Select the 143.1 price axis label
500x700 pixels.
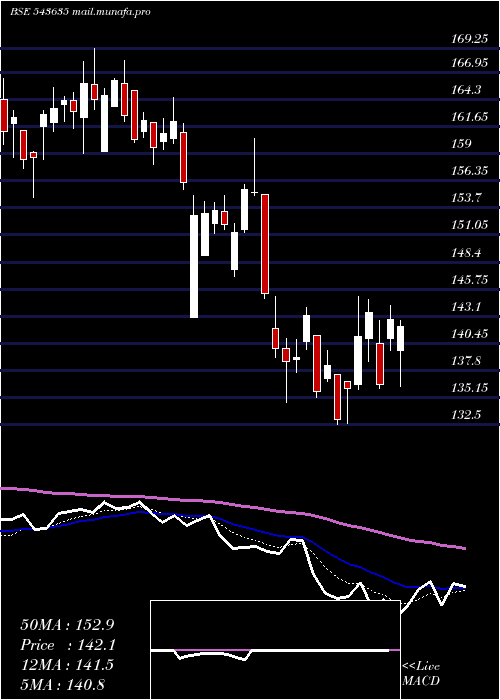pyautogui.click(x=467, y=307)
